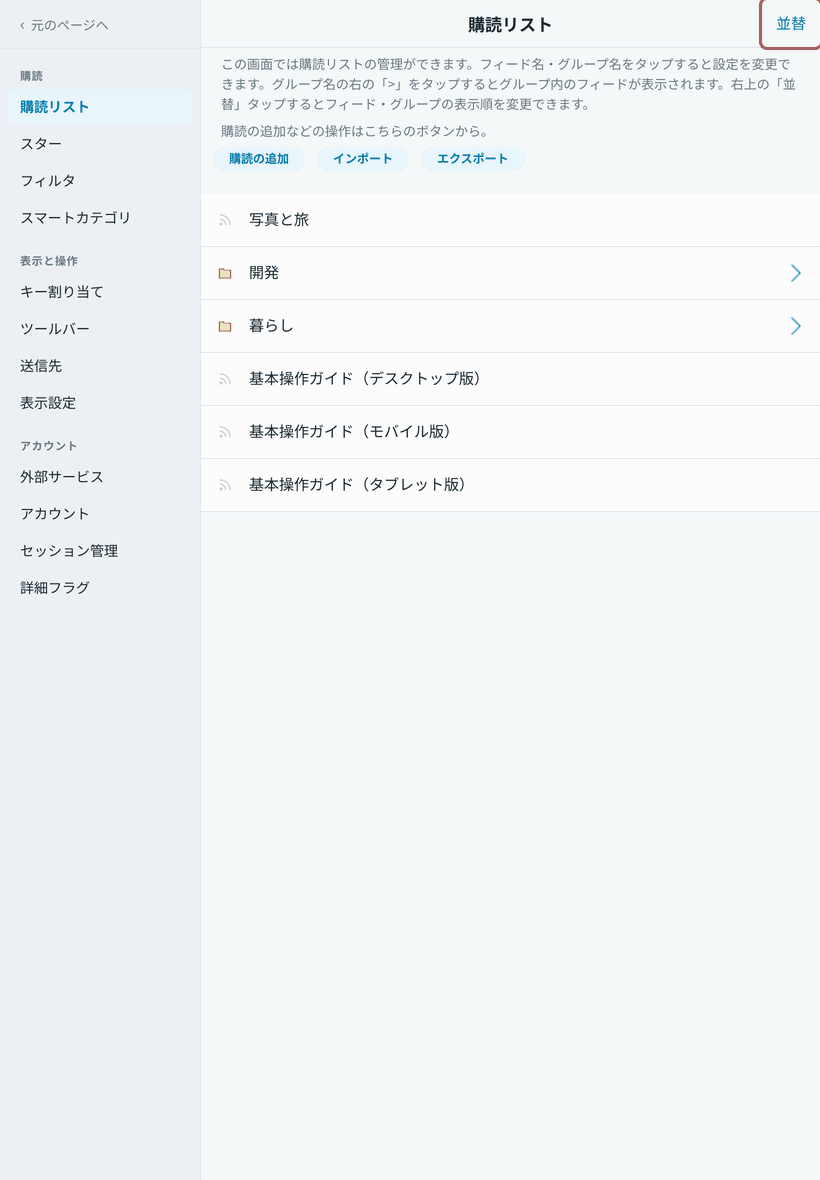
Task: Click RSS icon of 基本操作ガイド（デスクトップ版）
Action: (224, 379)
